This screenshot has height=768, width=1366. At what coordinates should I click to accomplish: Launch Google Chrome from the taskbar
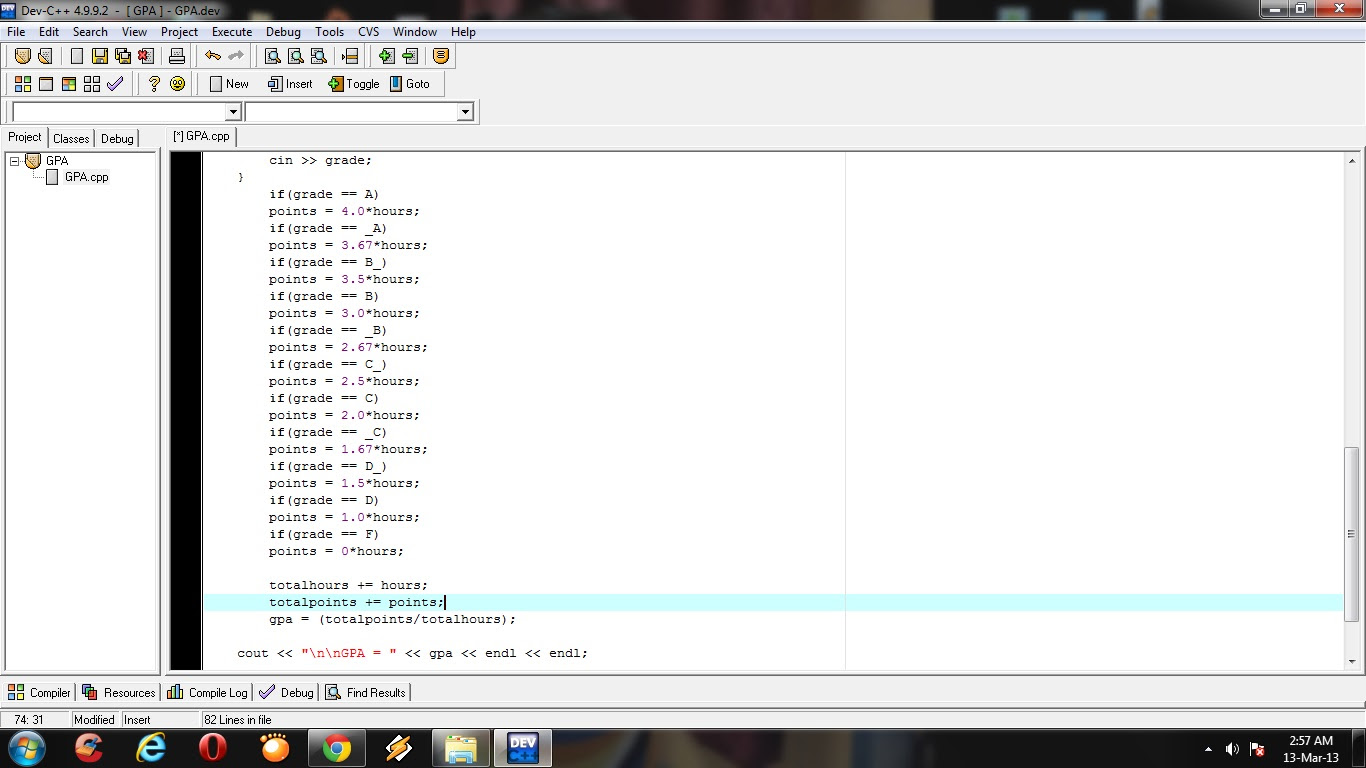pyautogui.click(x=337, y=748)
